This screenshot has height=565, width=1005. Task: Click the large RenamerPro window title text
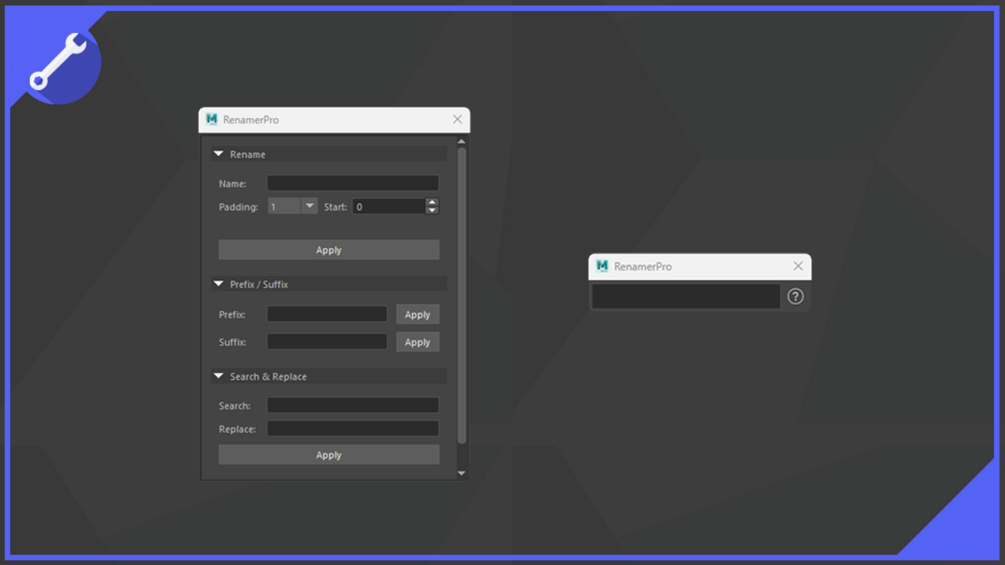pos(251,120)
